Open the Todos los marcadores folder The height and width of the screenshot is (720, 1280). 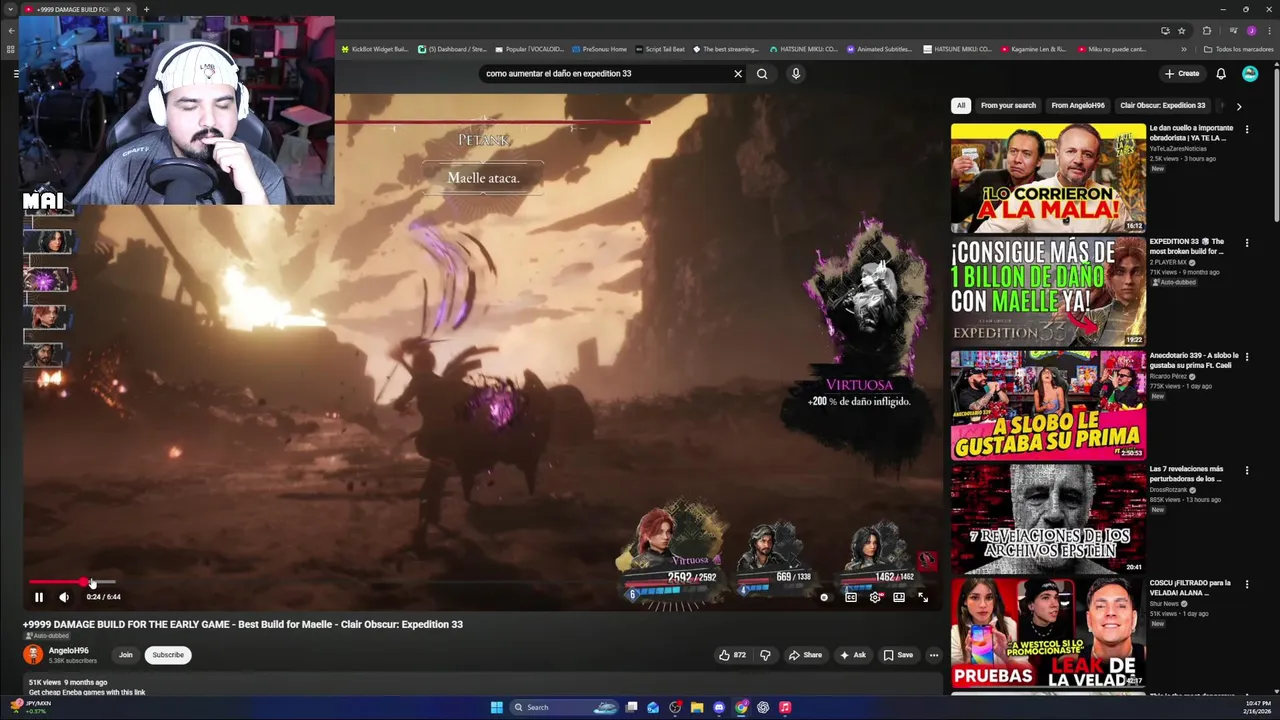1238,49
